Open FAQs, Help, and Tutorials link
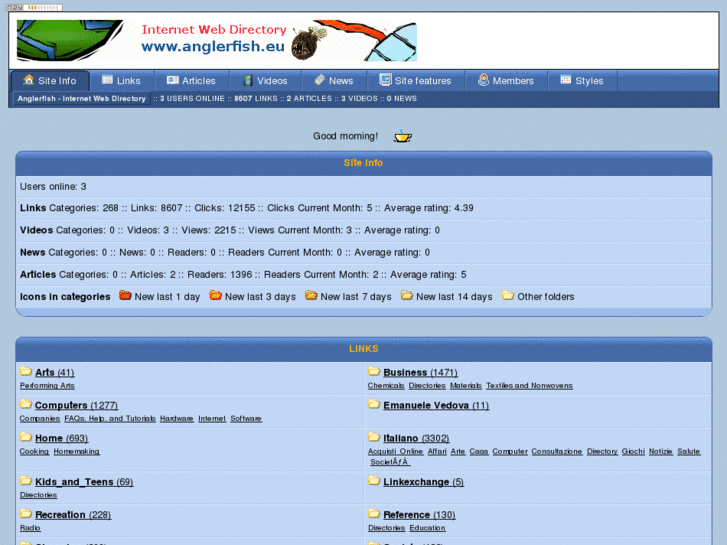Image resolution: width=727 pixels, height=545 pixels. point(110,418)
